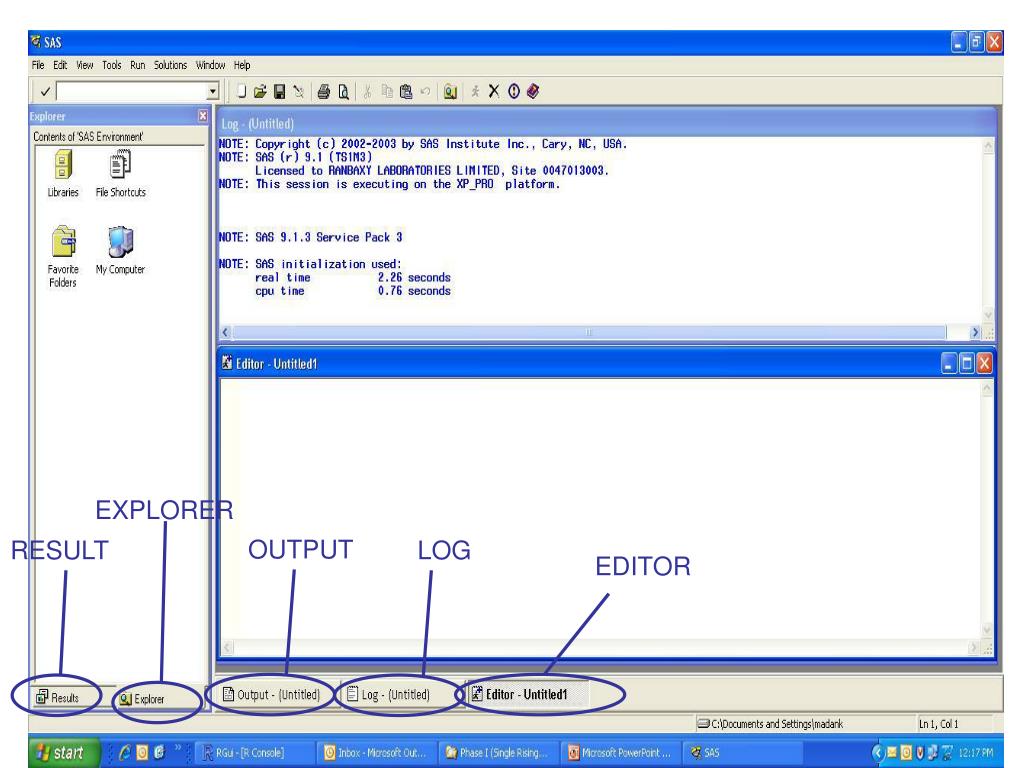
Task: Open the File Shortcuts icon
Action: pyautogui.click(x=121, y=173)
